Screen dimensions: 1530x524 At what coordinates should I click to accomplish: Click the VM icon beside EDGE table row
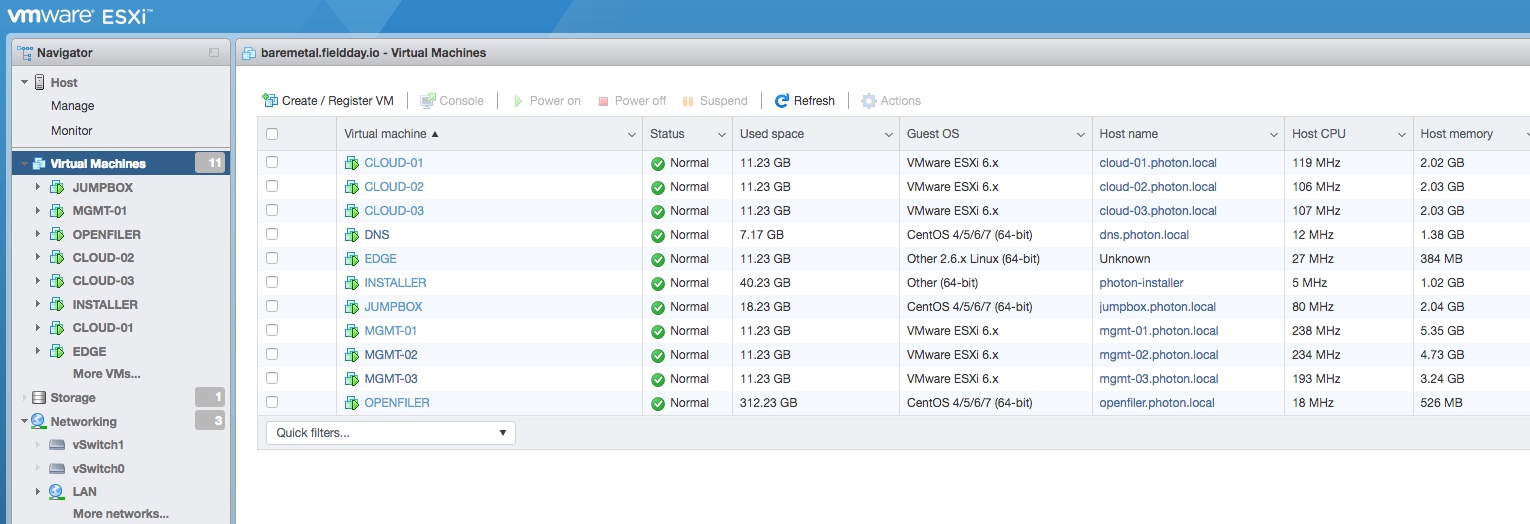(x=352, y=259)
